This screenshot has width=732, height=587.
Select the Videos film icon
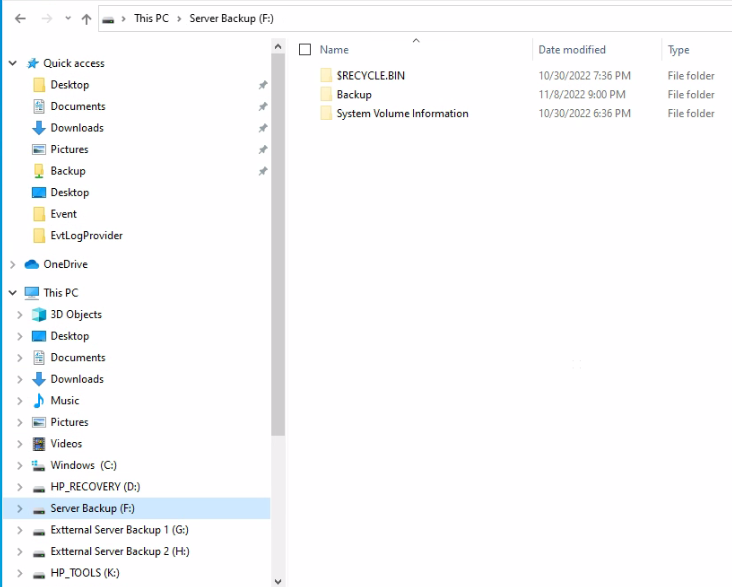39,444
